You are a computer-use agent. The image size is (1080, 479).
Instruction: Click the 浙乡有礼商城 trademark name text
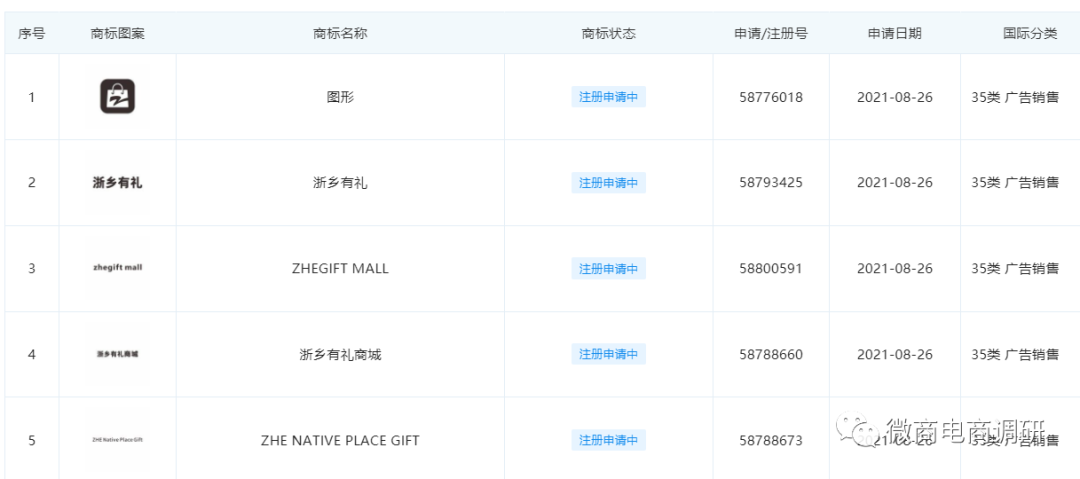340,355
